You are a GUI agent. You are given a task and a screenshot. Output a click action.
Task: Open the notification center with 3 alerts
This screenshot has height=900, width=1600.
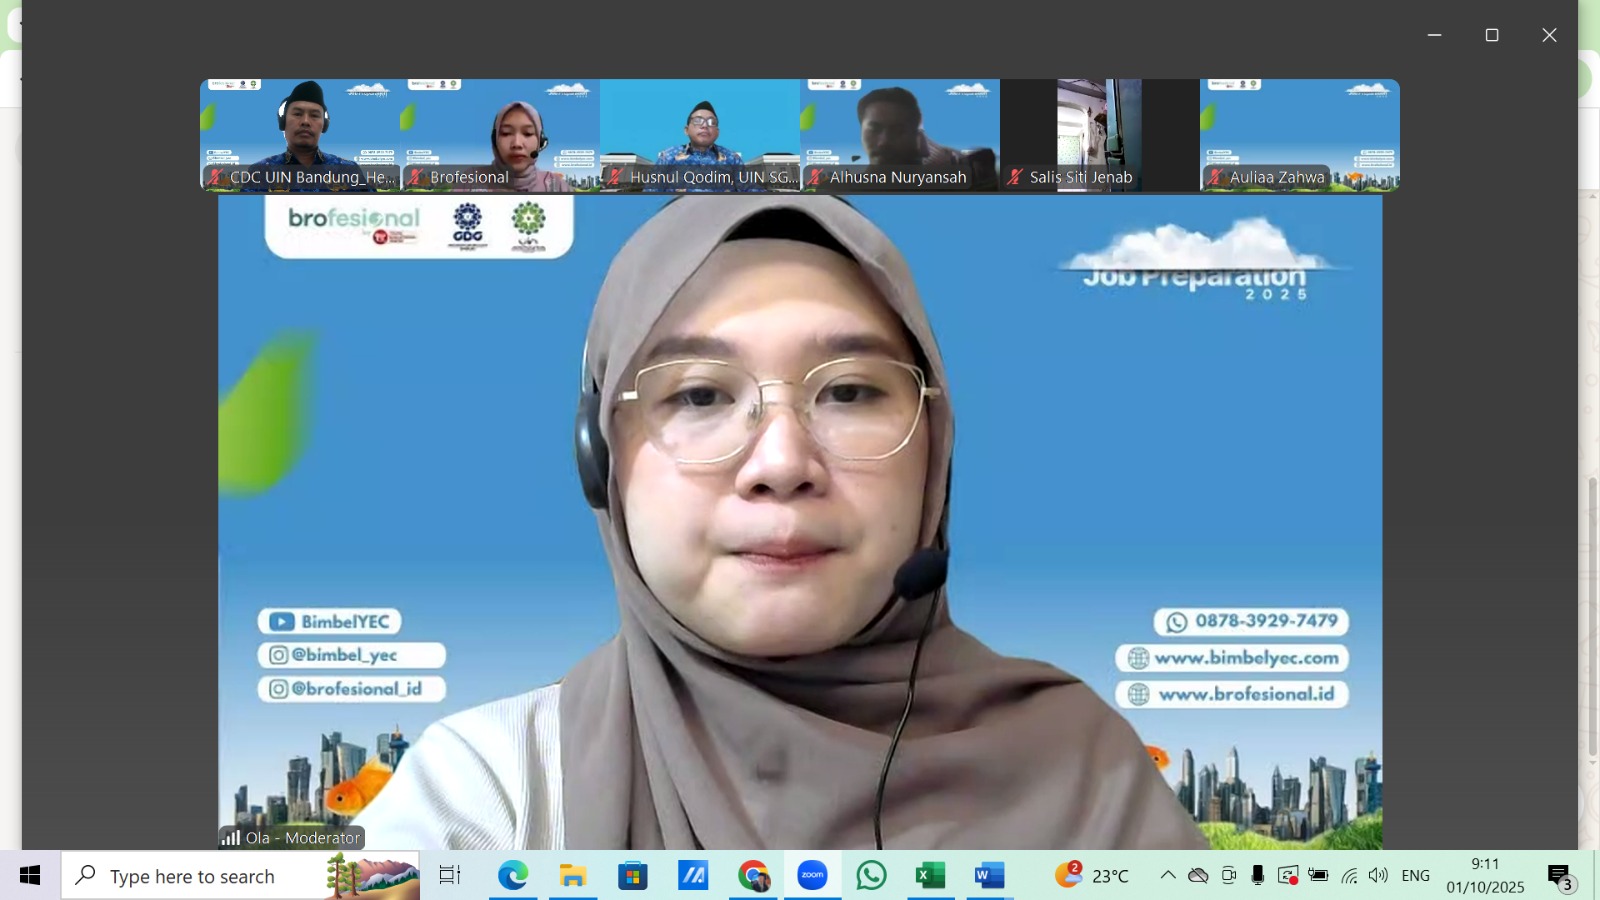(1560, 877)
